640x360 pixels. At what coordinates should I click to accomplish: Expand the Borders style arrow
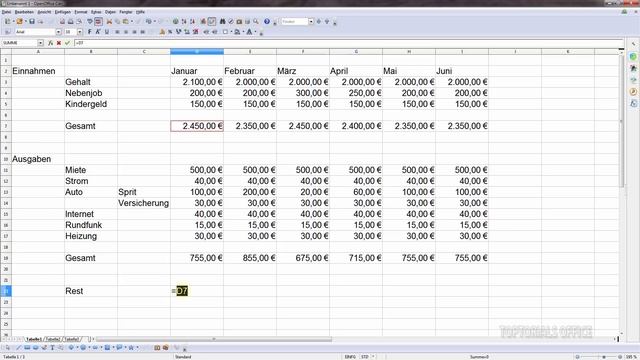tap(231, 32)
